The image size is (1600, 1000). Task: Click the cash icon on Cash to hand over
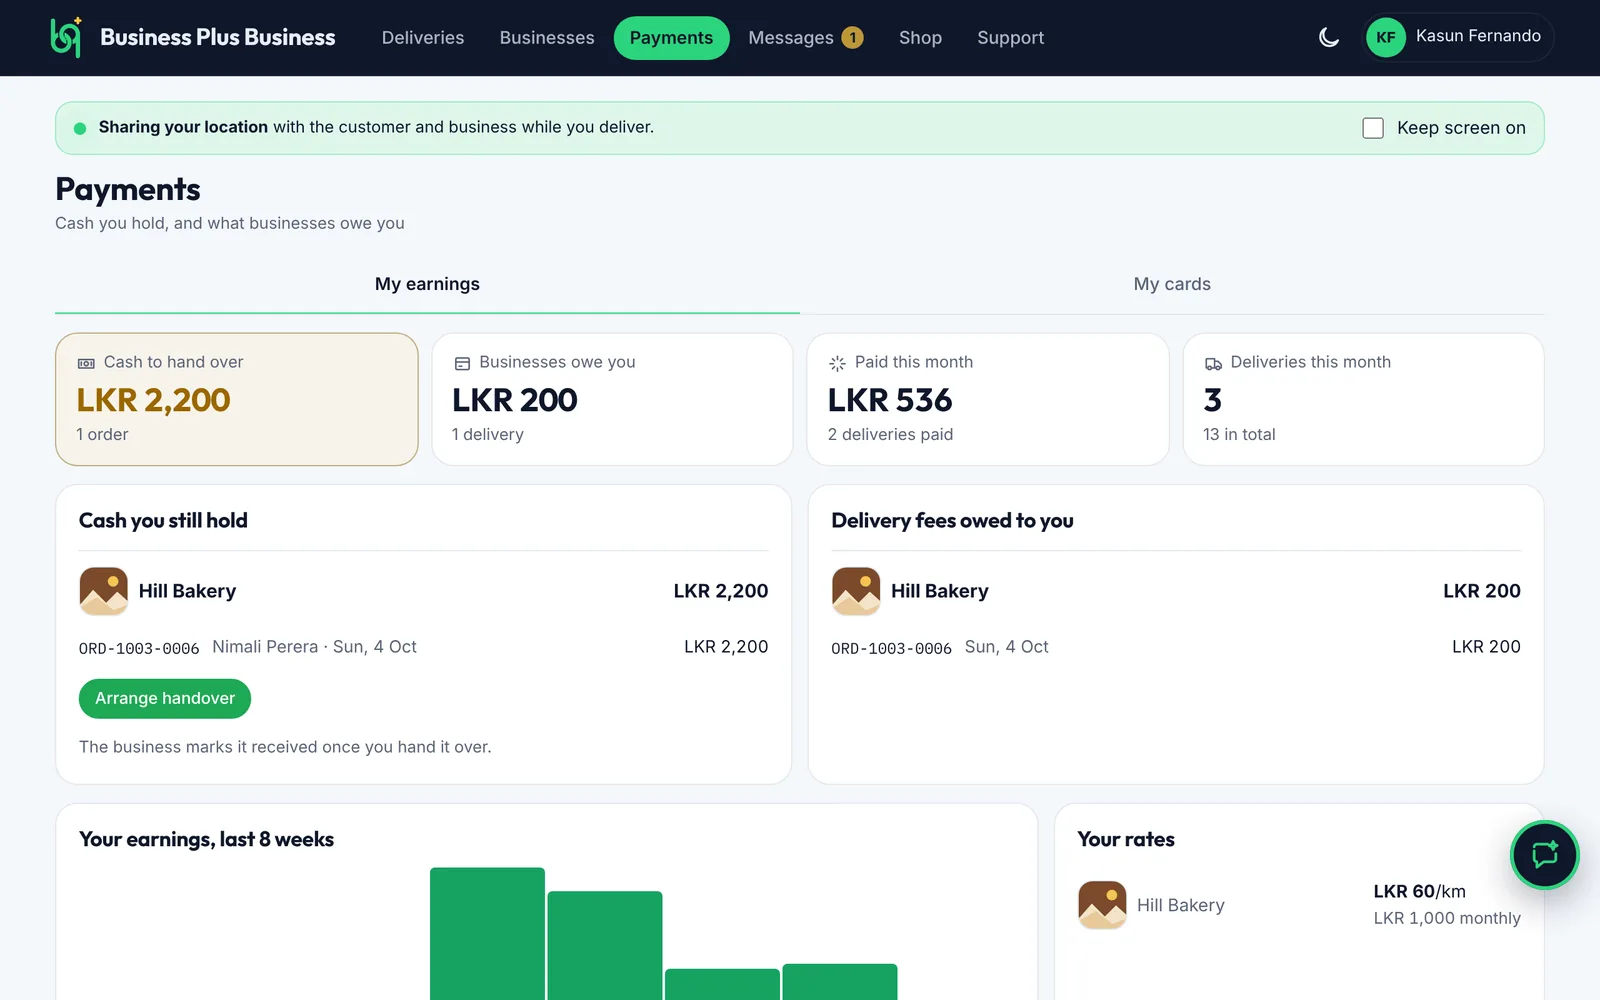click(87, 363)
